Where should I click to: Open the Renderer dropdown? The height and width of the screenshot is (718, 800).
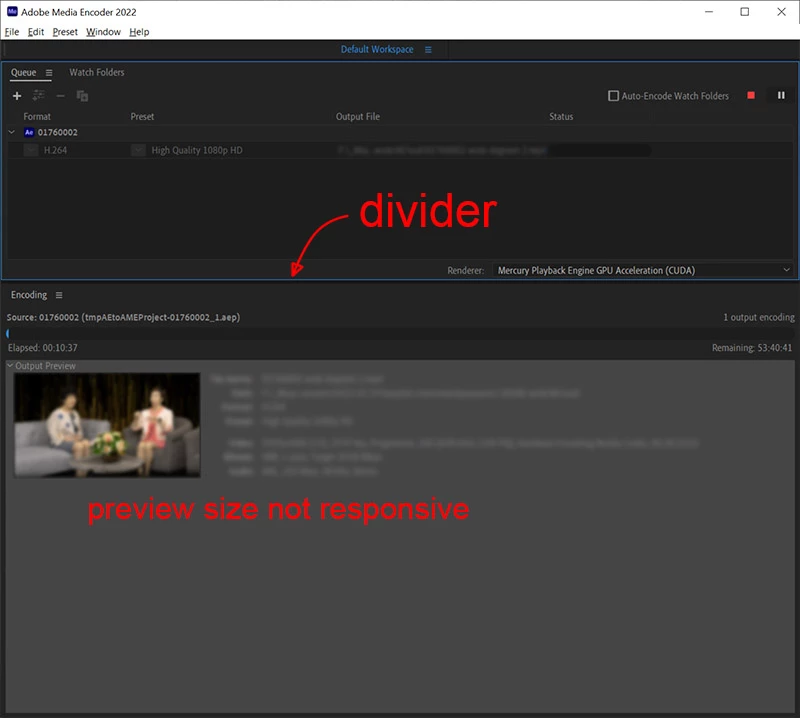tap(642, 270)
